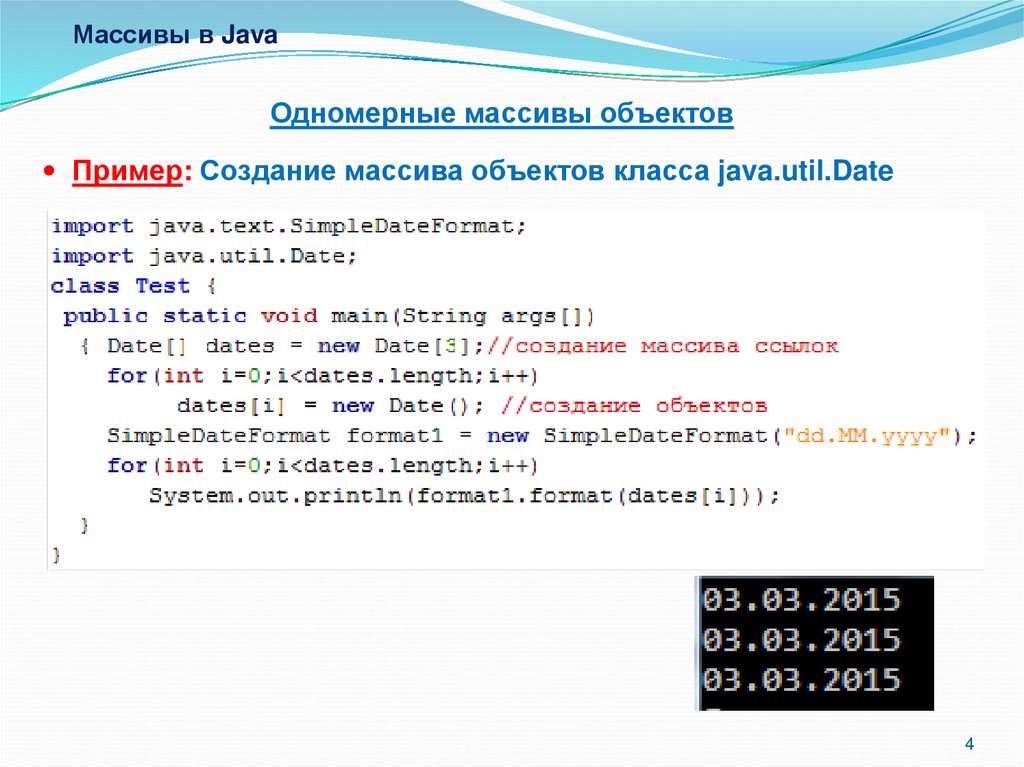Click the slide header 'Массивы в Java'
Image resolution: width=1024 pixels, height=767 pixels.
[x=175, y=35]
